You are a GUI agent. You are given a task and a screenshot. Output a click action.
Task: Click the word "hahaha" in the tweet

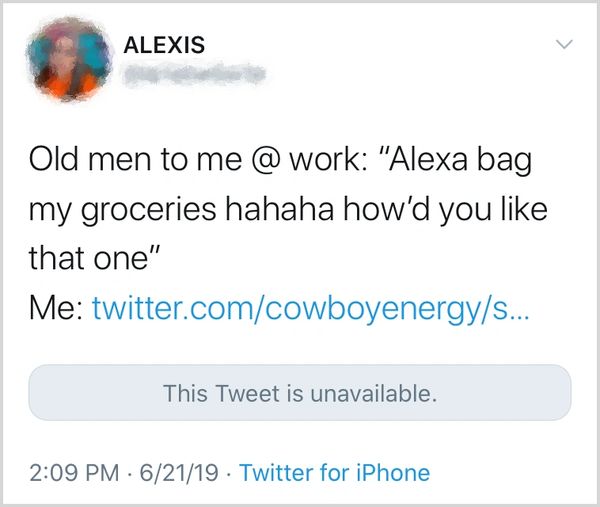tap(298, 211)
